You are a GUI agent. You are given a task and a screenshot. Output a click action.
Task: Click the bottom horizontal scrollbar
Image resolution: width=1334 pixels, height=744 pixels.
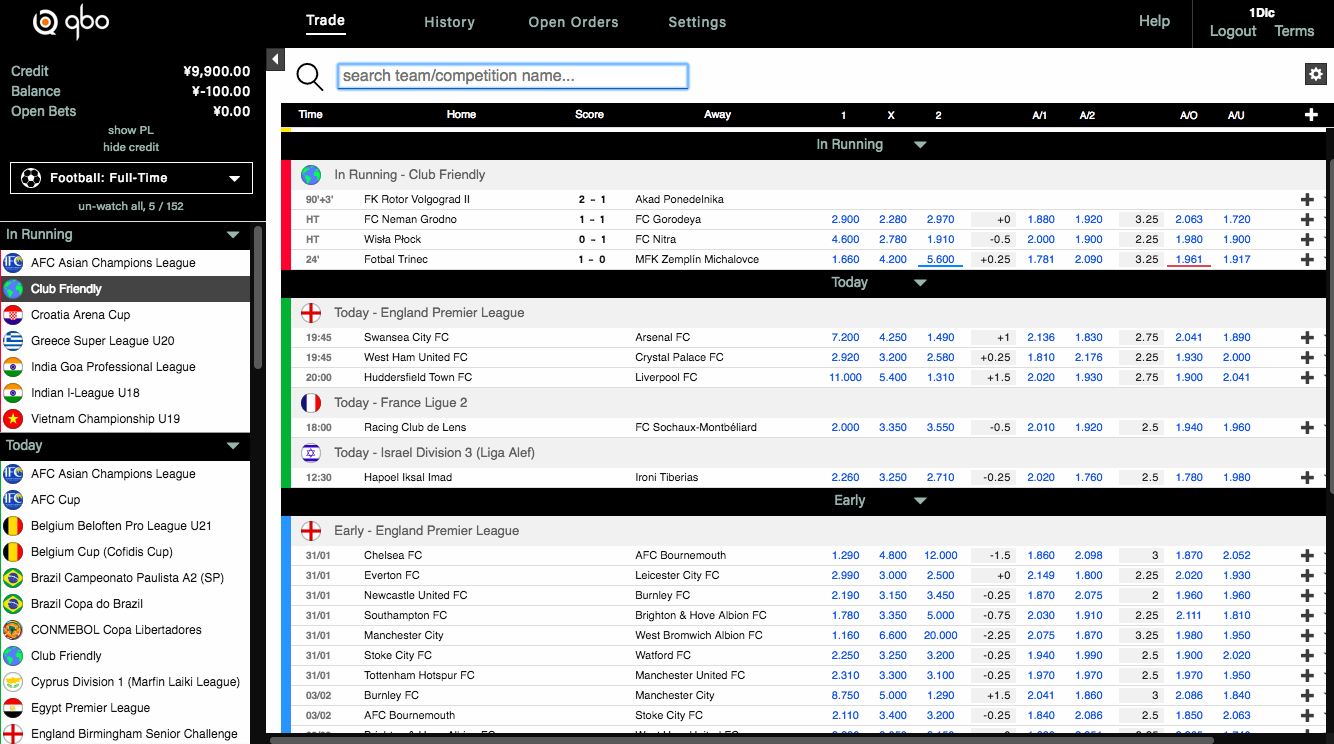click(741, 740)
